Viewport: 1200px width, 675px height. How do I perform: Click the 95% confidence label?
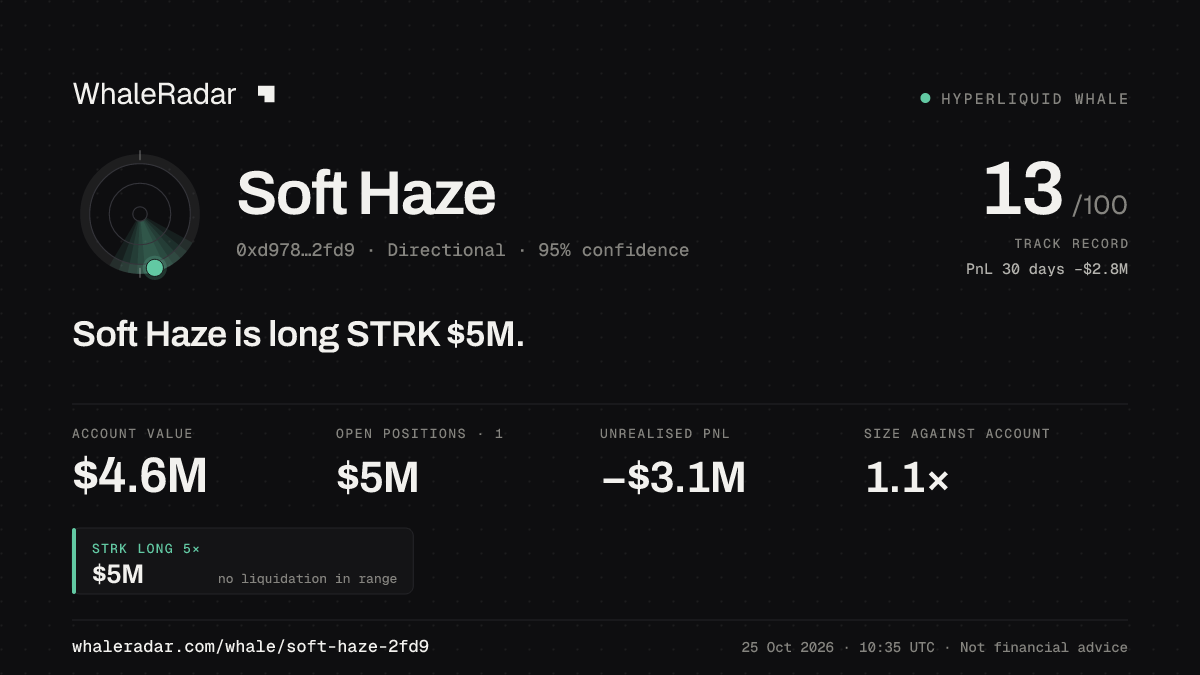(x=613, y=250)
